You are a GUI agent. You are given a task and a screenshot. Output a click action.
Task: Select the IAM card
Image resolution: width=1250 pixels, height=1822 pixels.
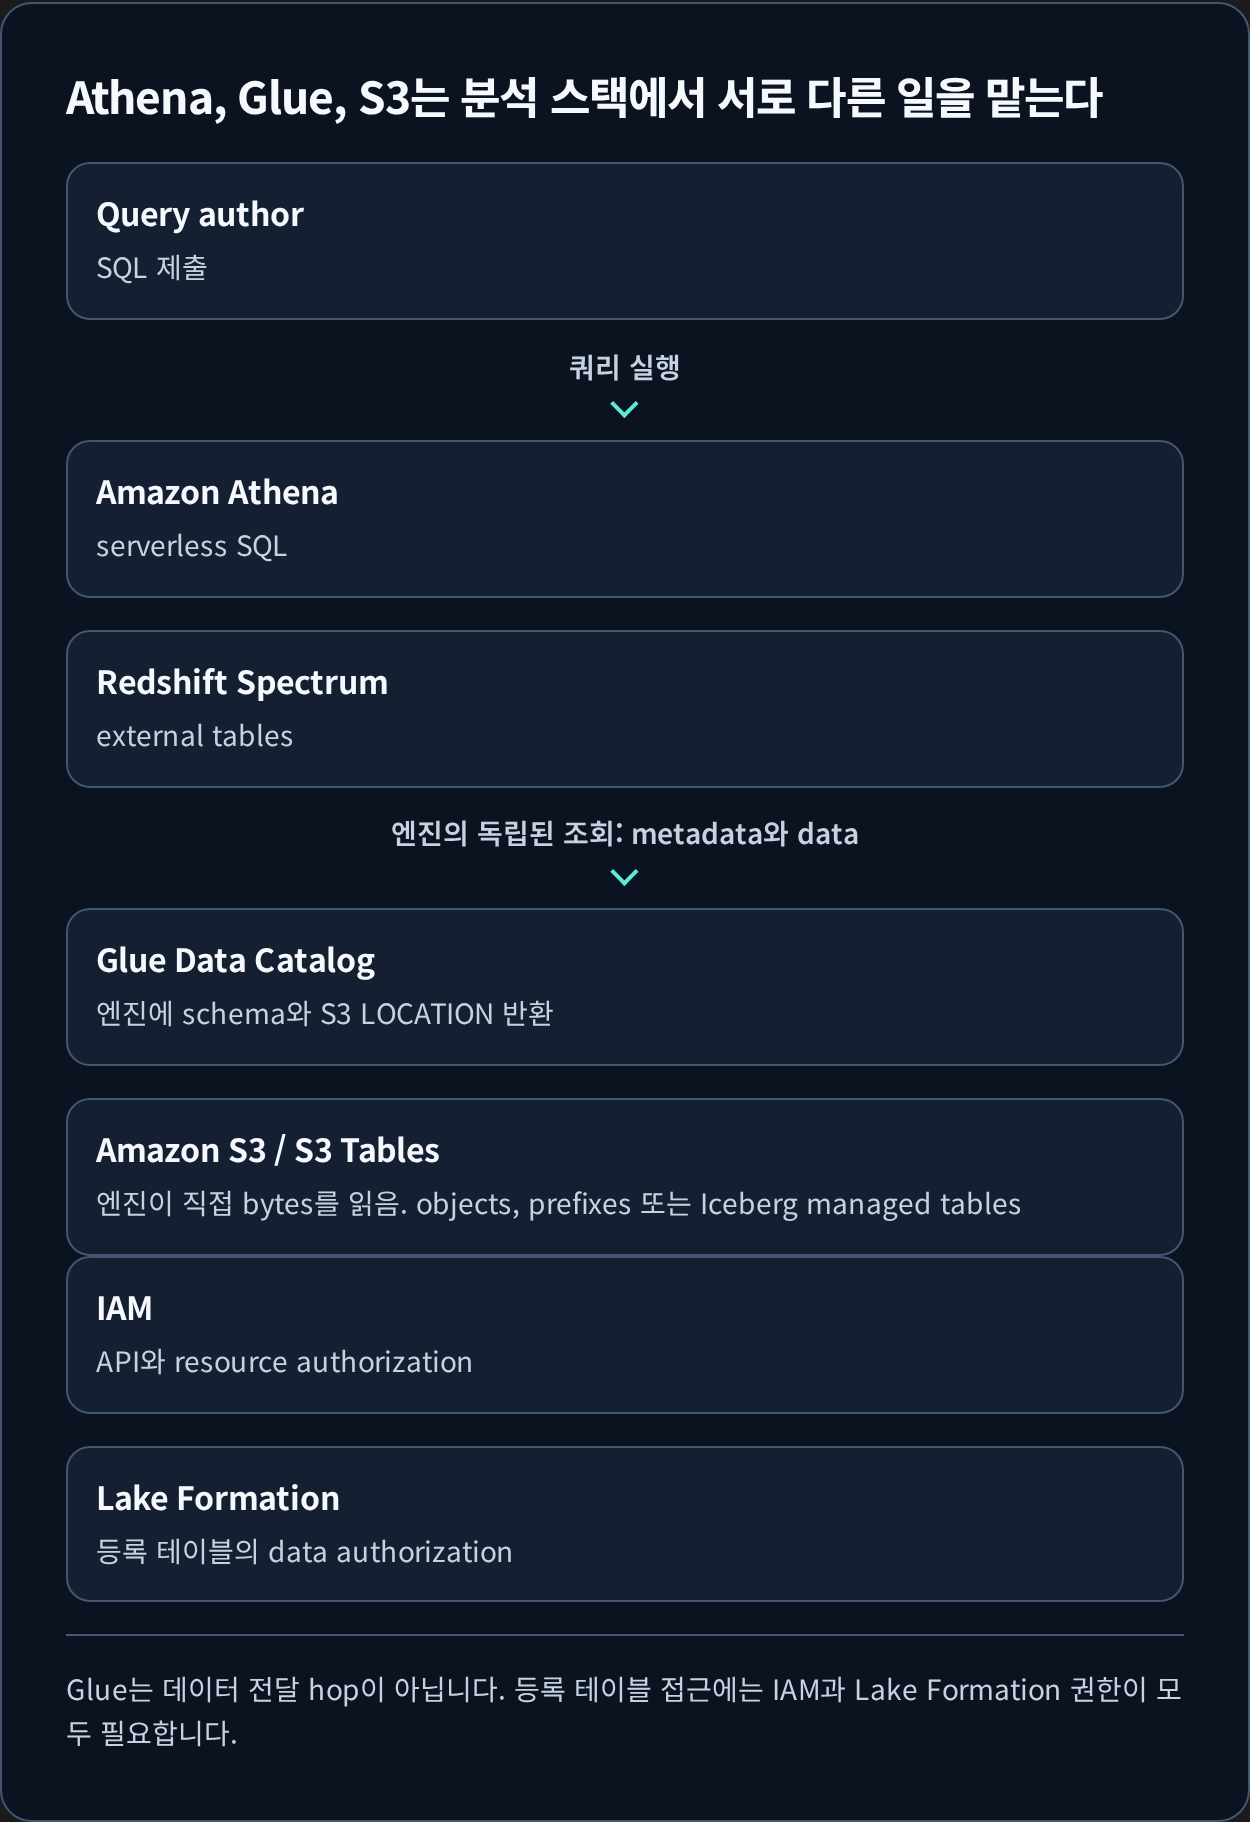click(x=625, y=1335)
